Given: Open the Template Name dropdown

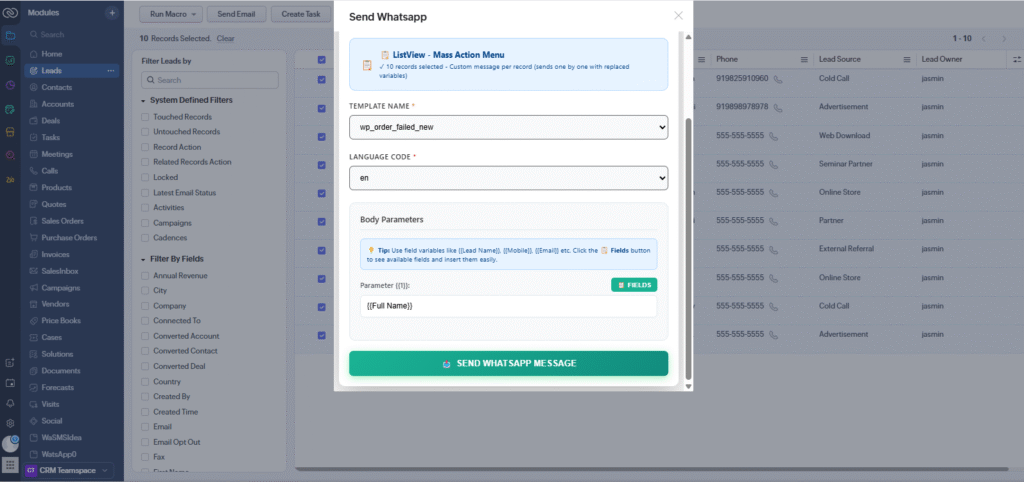Looking at the screenshot, I should point(508,127).
